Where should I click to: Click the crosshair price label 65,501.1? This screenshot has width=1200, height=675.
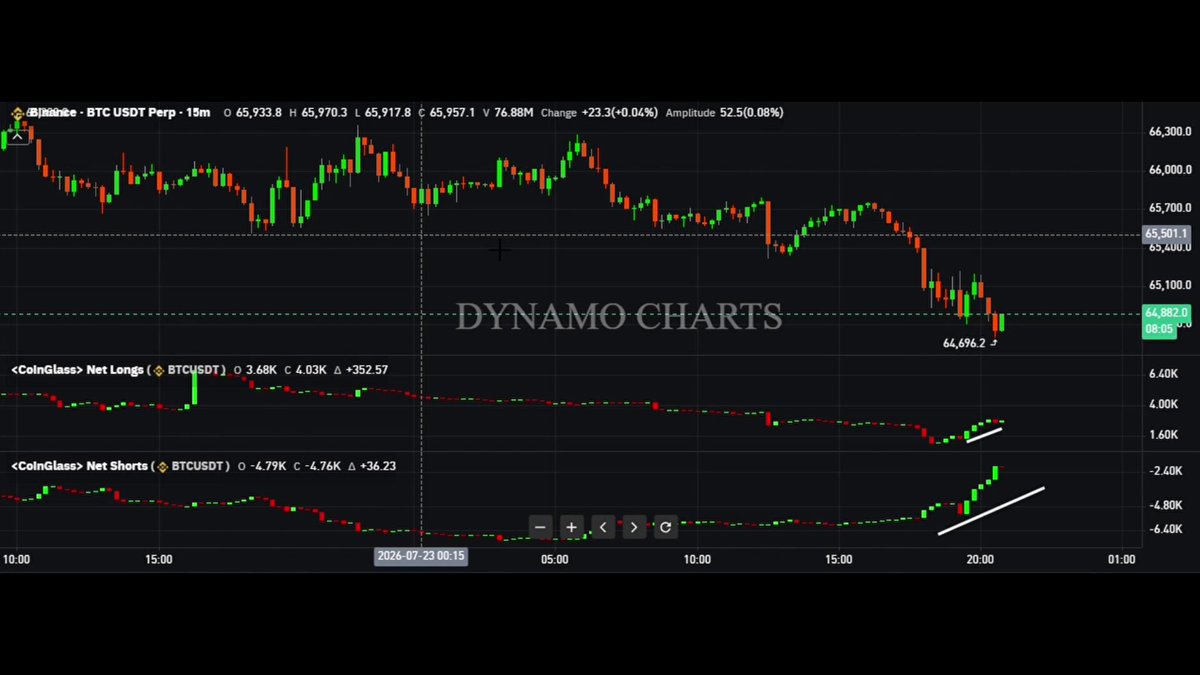[x=1167, y=234]
